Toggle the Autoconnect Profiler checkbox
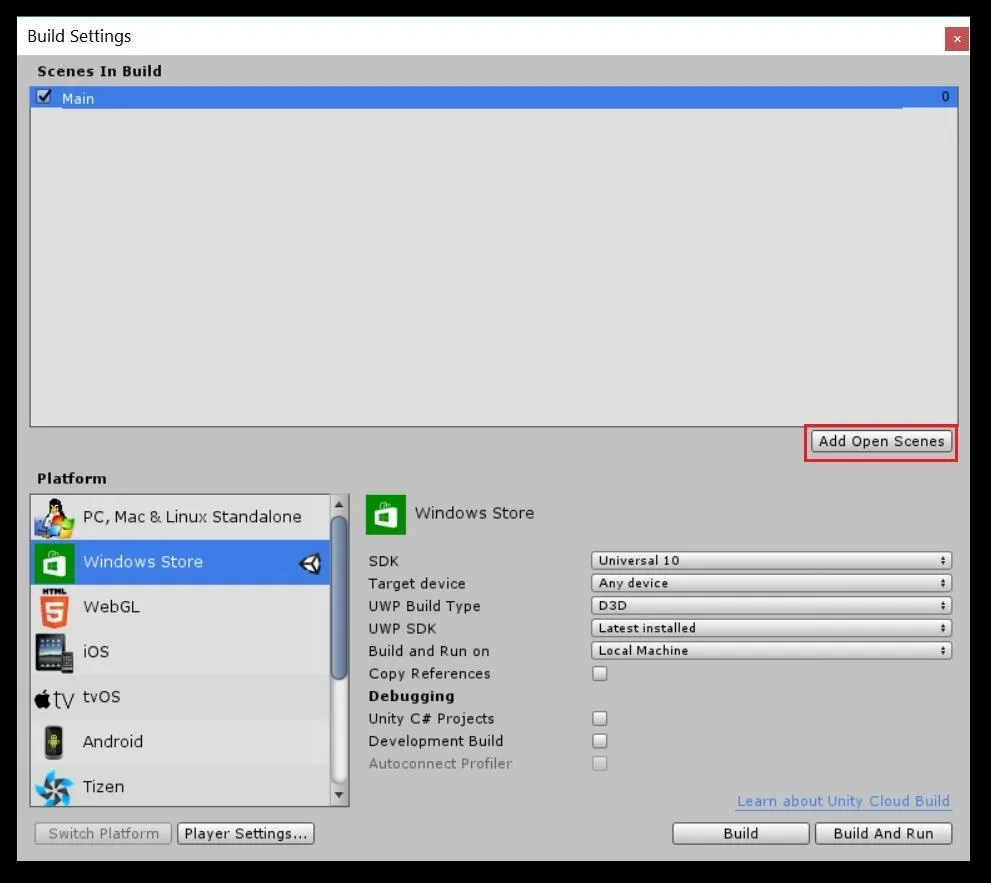This screenshot has width=991, height=883. [x=600, y=764]
